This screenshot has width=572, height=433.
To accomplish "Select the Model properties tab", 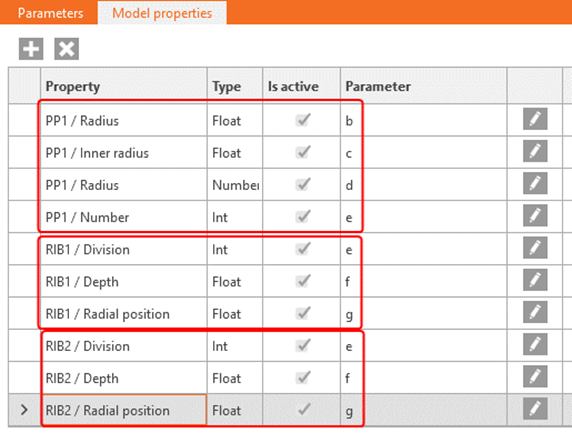I will point(162,13).
